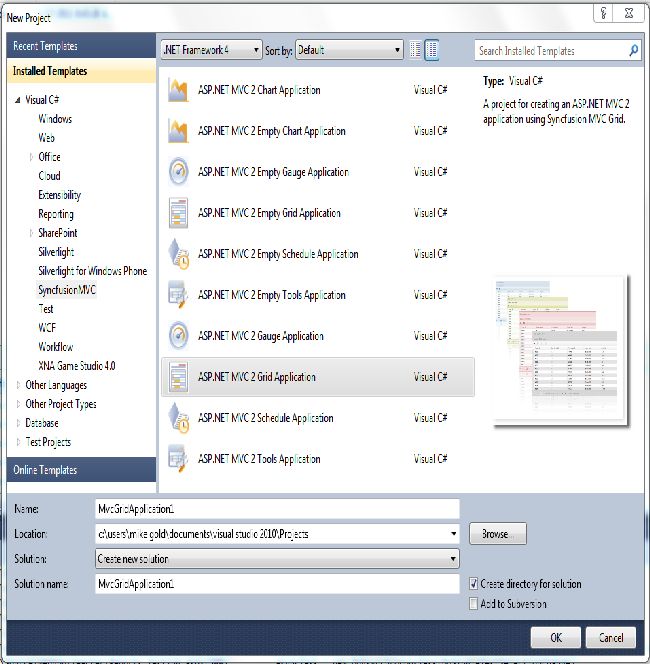Expand the Test Projects node
Viewport: 650px width, 664px height.
tap(18, 442)
